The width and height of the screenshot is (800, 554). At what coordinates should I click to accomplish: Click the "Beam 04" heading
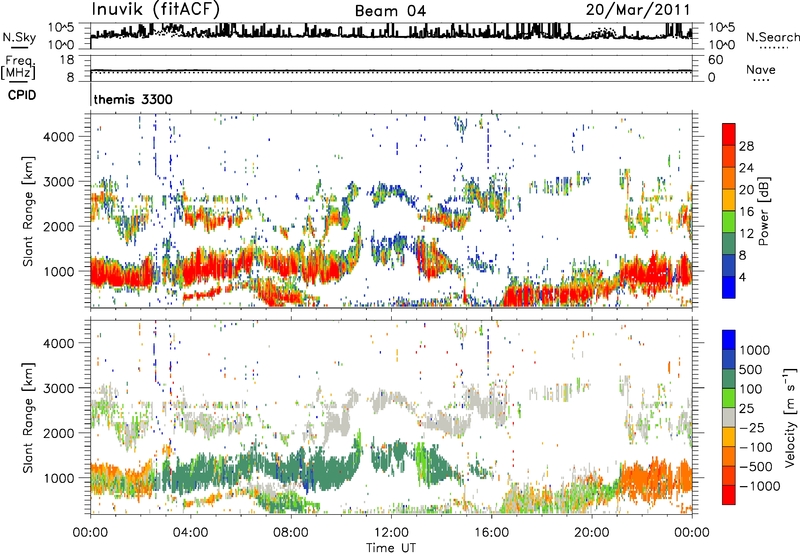[x=390, y=11]
